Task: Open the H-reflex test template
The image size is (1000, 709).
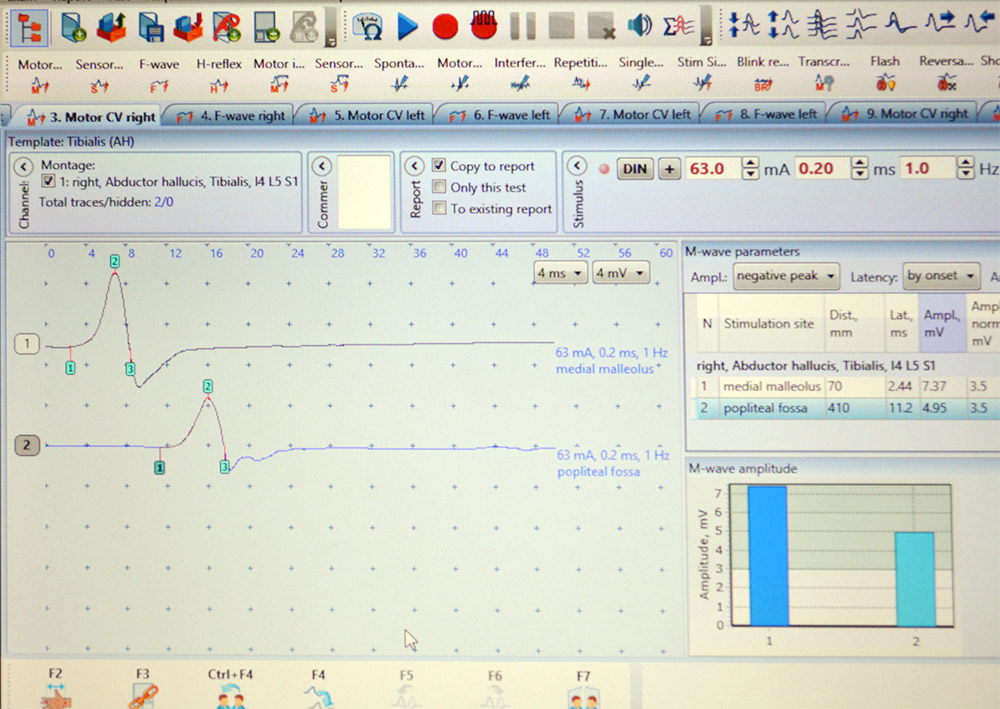Action: tap(219, 74)
